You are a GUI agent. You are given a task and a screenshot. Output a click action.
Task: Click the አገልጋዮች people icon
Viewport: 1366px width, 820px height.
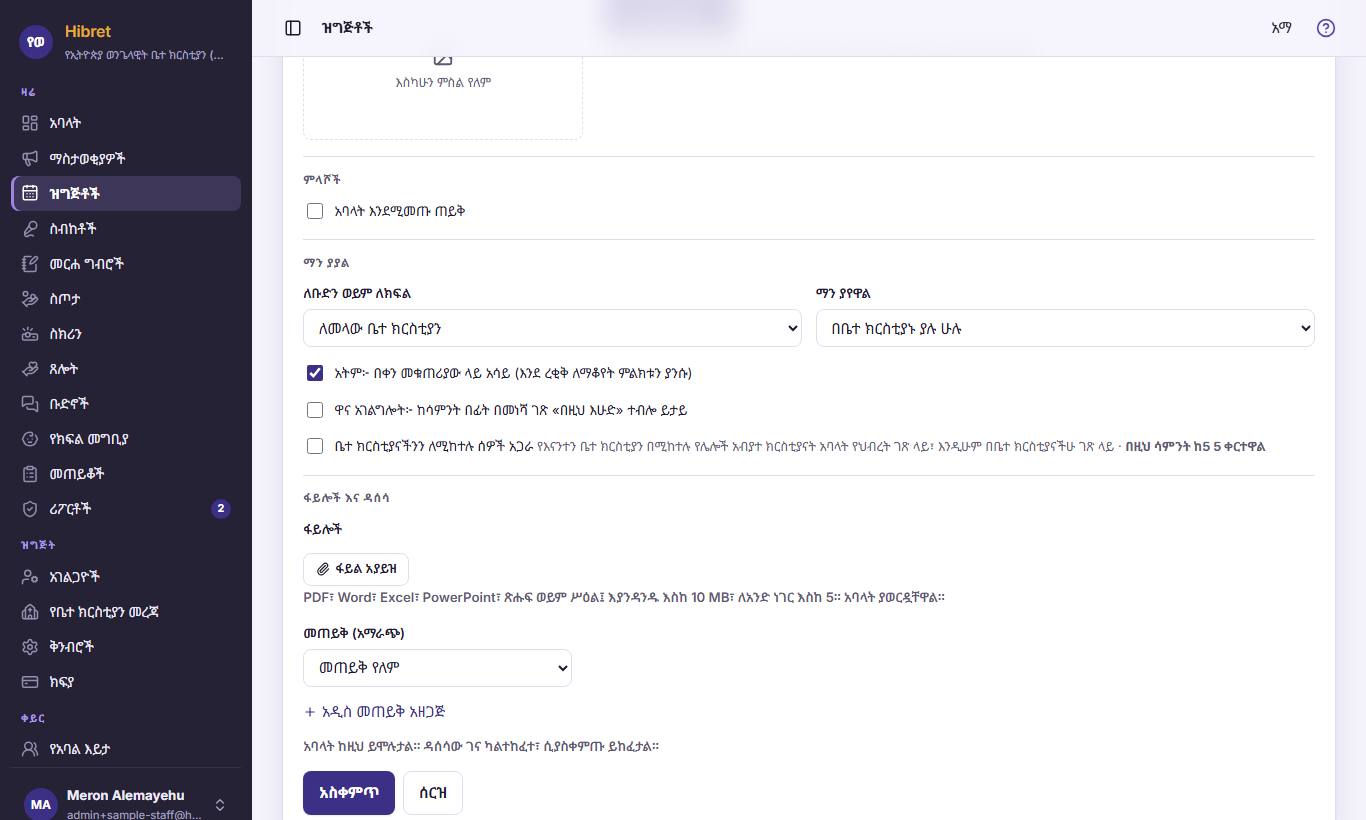coord(30,577)
